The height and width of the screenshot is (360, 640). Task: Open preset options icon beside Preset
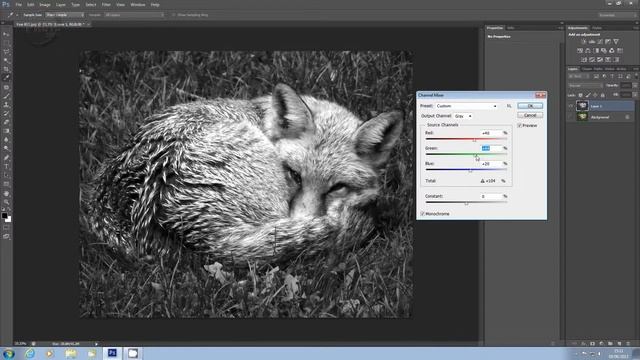(509, 106)
